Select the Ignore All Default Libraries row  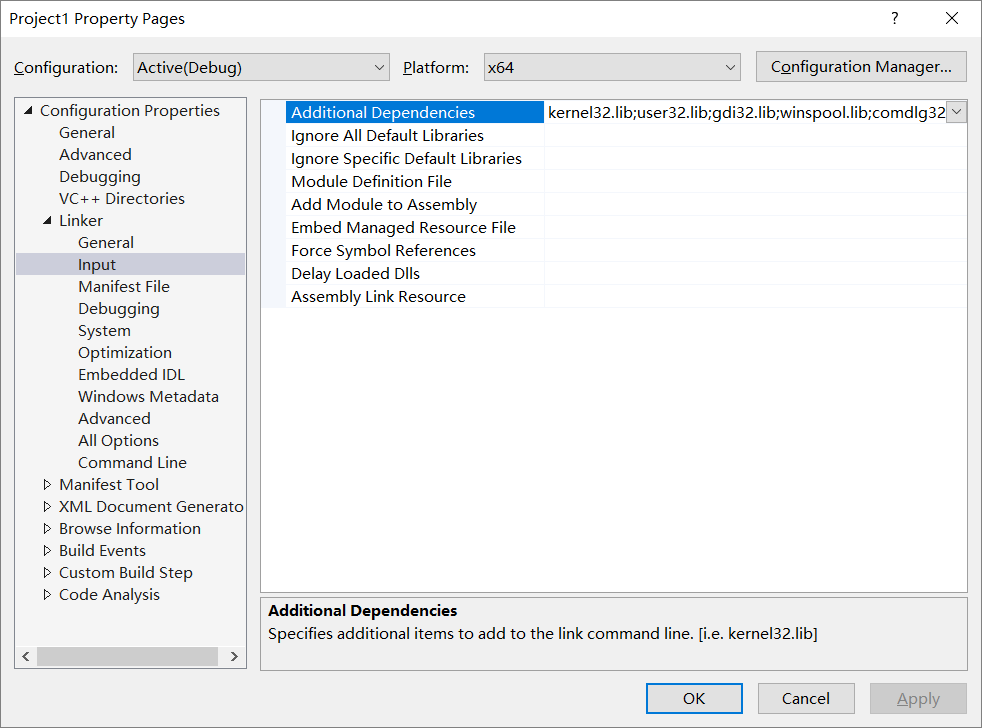click(386, 135)
